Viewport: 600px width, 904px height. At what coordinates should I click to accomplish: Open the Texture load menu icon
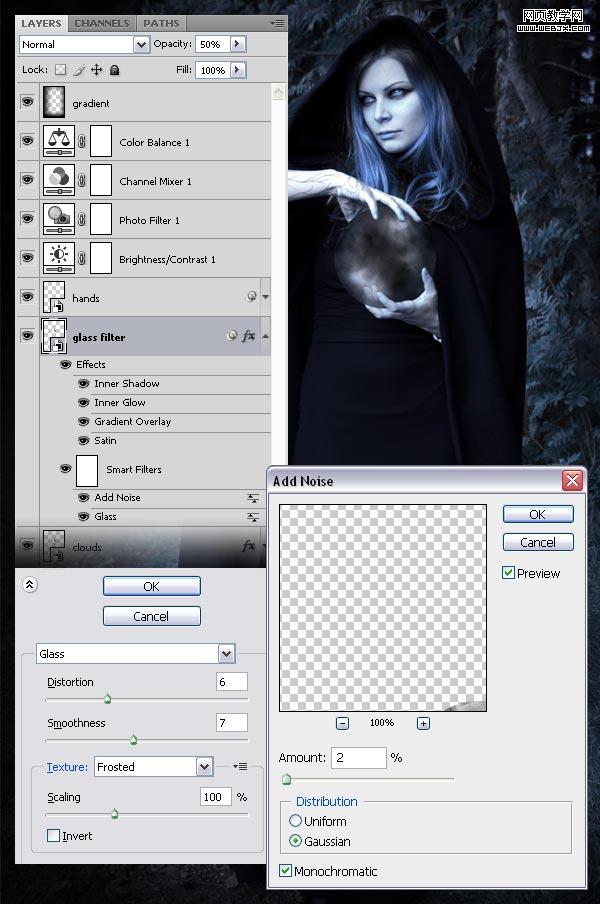pos(240,766)
